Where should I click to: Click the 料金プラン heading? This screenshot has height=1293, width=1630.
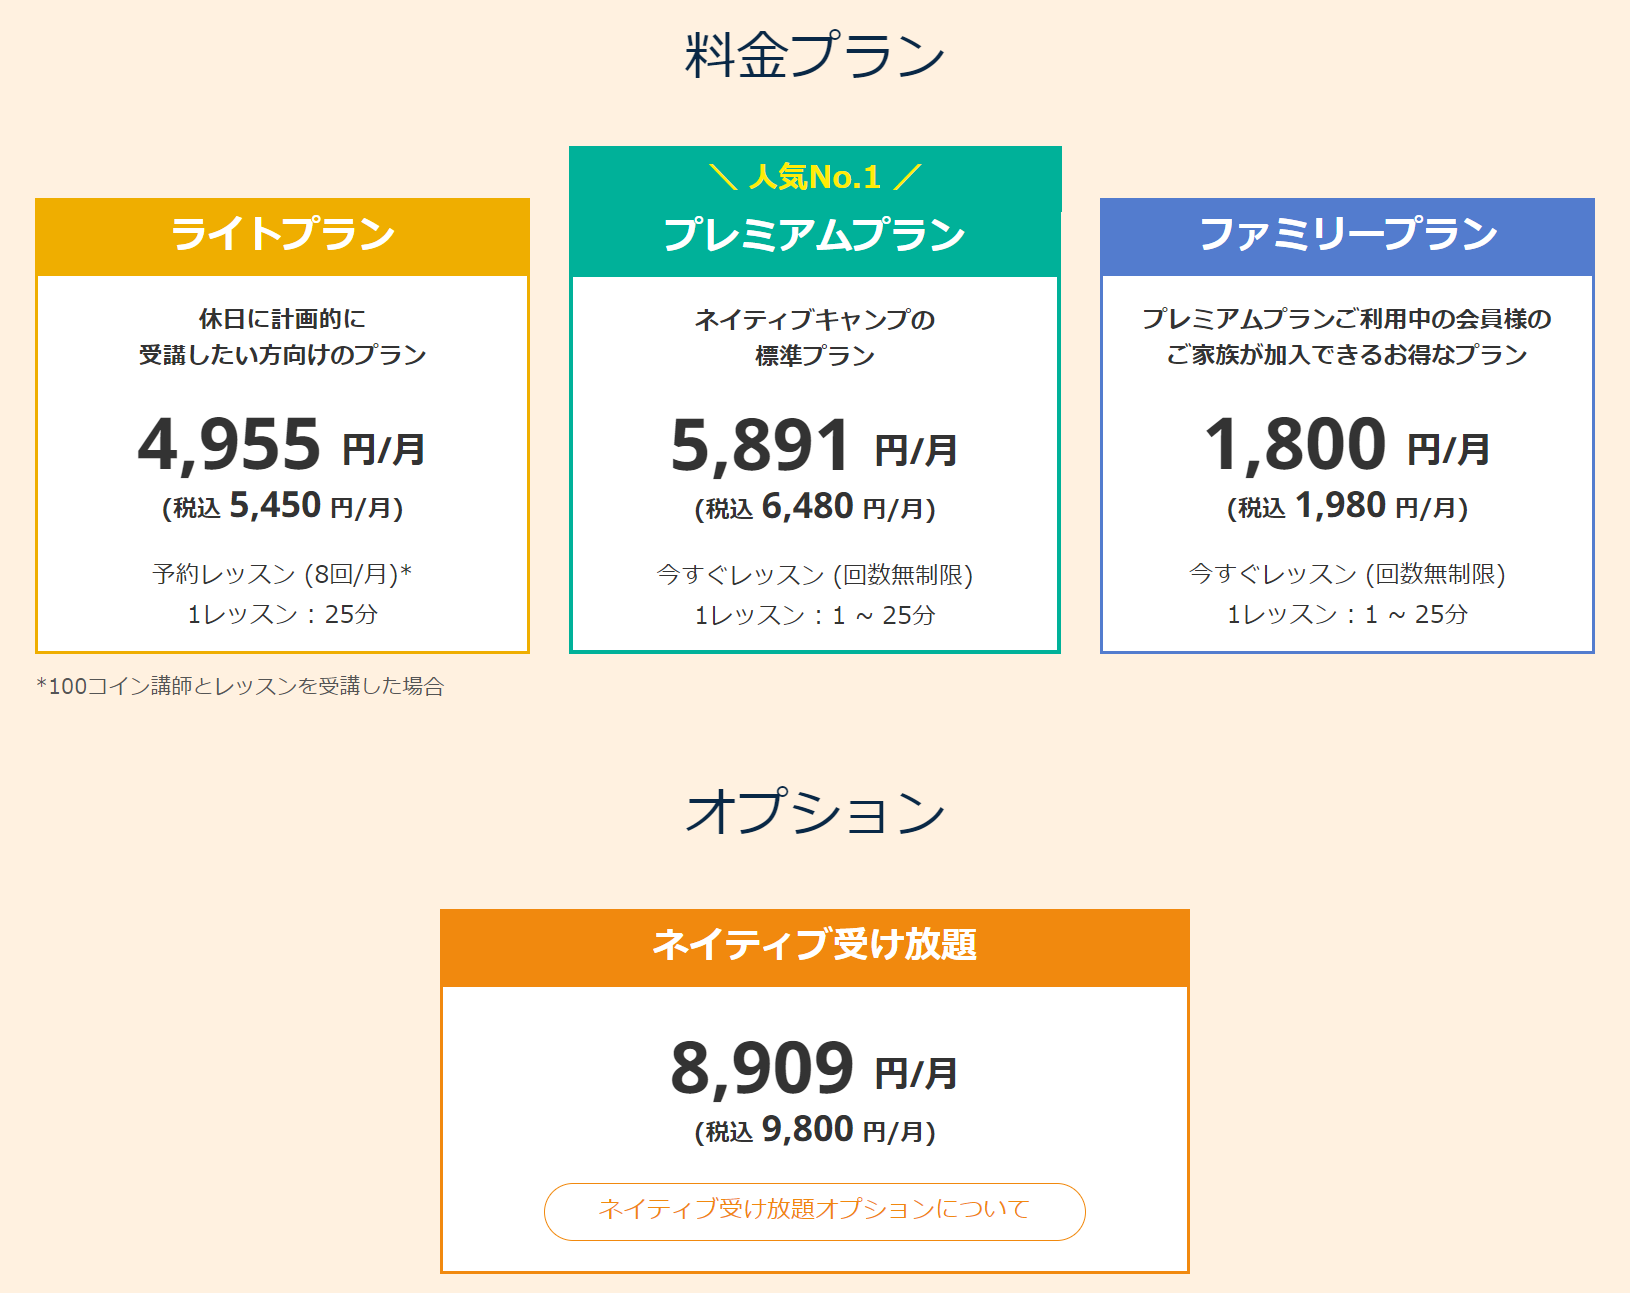click(814, 56)
